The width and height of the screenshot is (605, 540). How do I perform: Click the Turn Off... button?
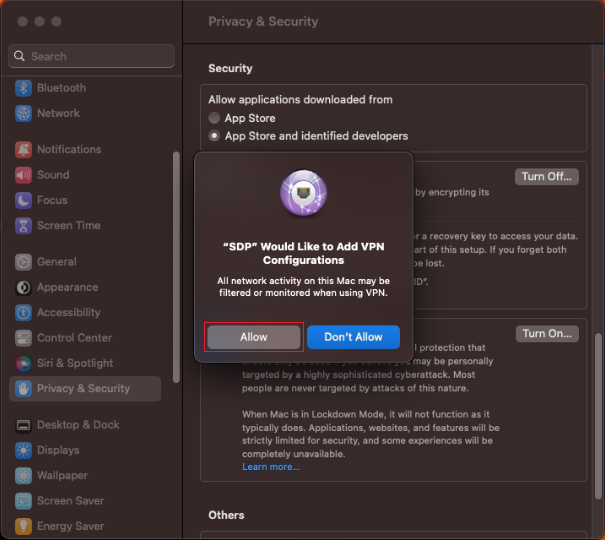tap(547, 177)
